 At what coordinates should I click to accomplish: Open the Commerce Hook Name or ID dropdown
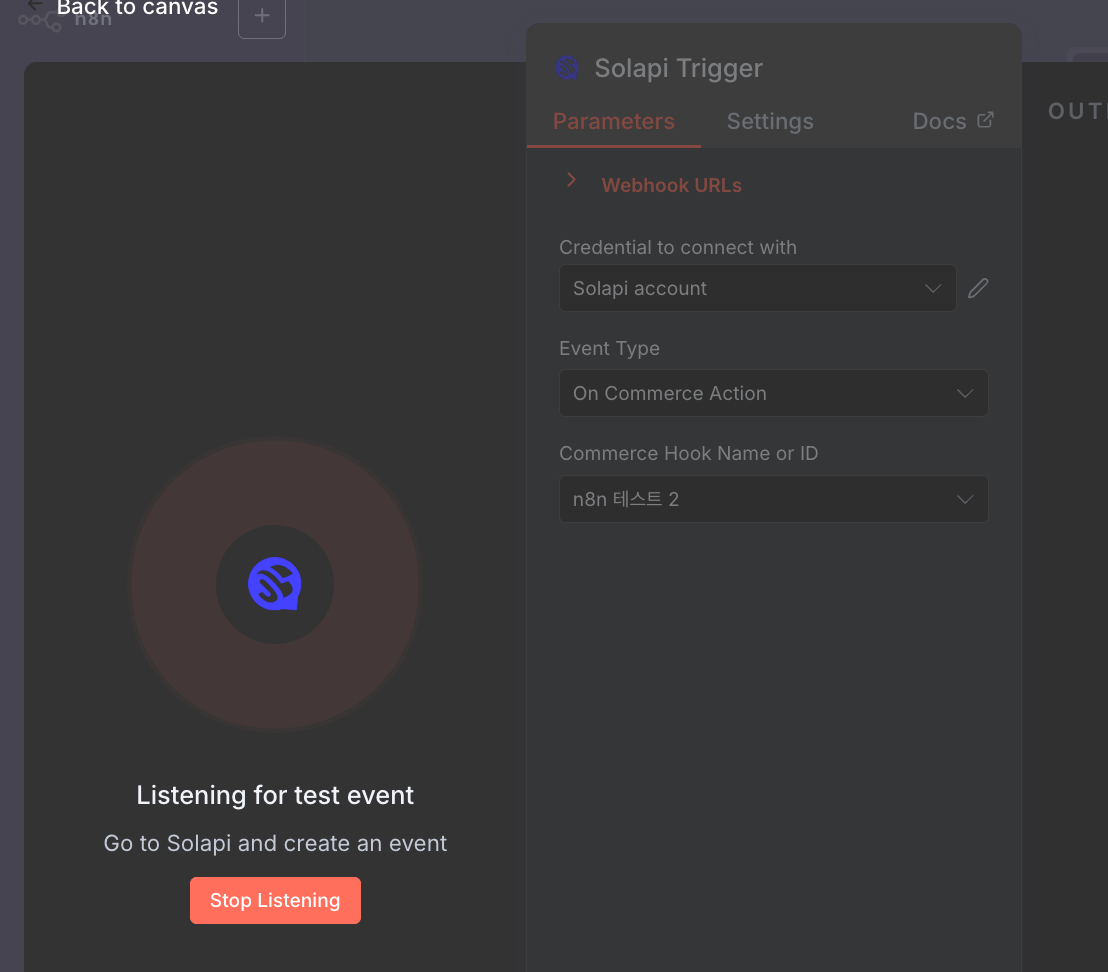tap(773, 499)
